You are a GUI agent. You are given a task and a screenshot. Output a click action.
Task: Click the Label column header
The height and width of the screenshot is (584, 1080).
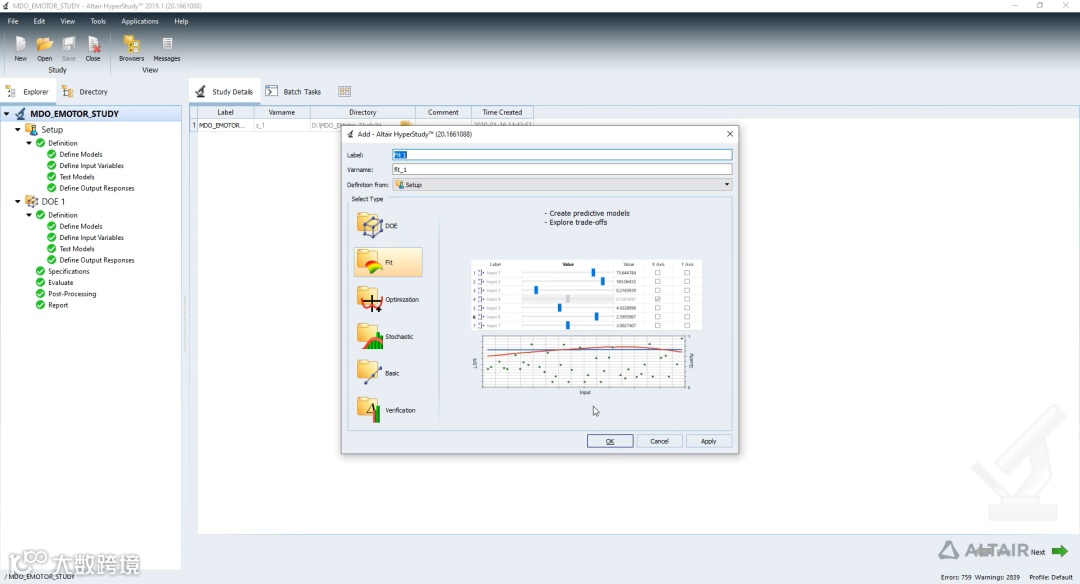coord(225,112)
